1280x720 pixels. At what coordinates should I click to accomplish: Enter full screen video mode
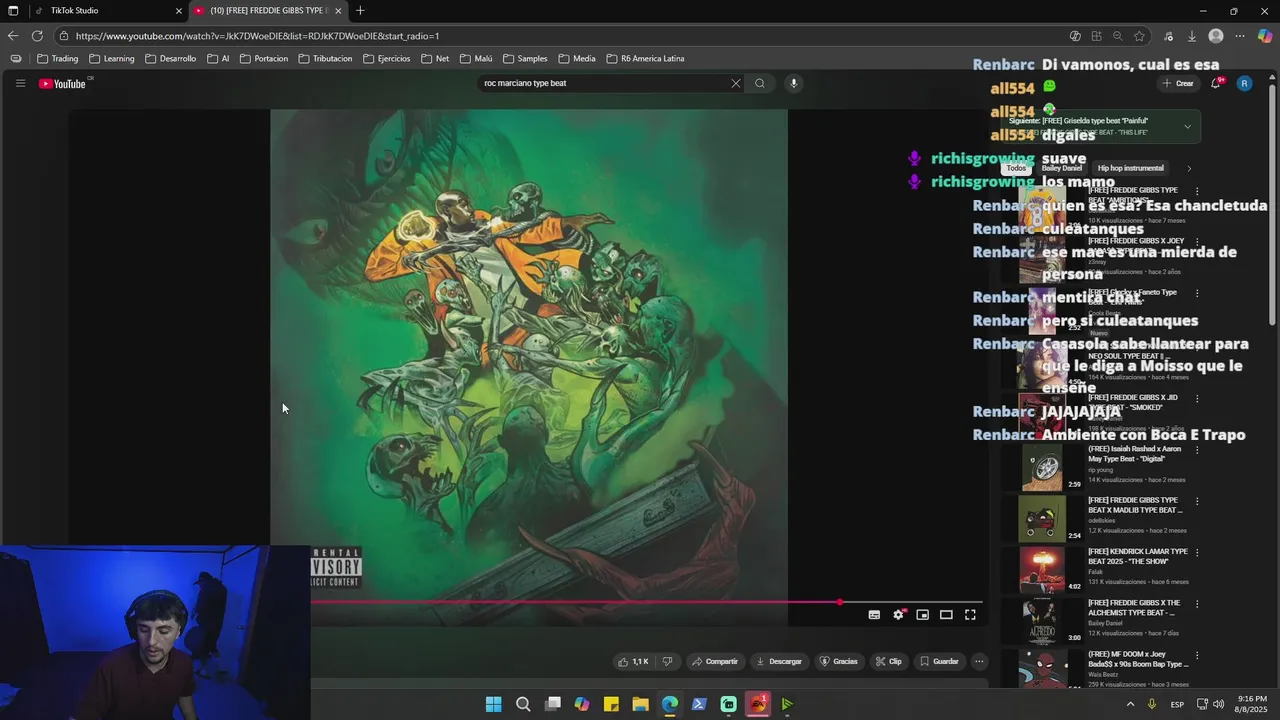click(x=970, y=615)
